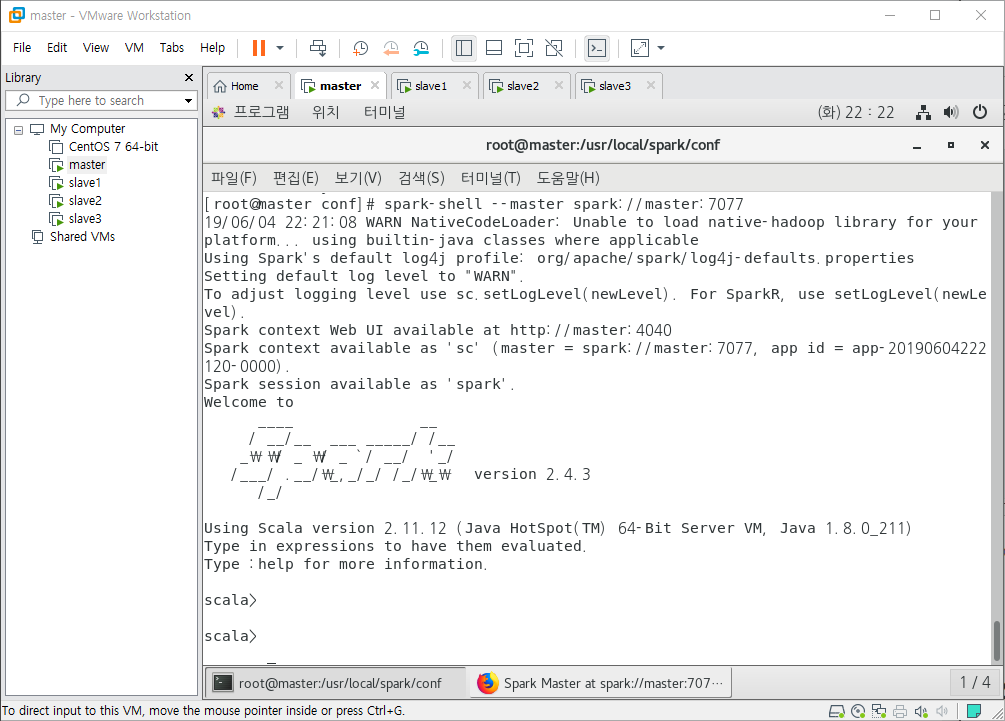Select slave3 VM in library tree
1005x721 pixels.
(x=85, y=219)
